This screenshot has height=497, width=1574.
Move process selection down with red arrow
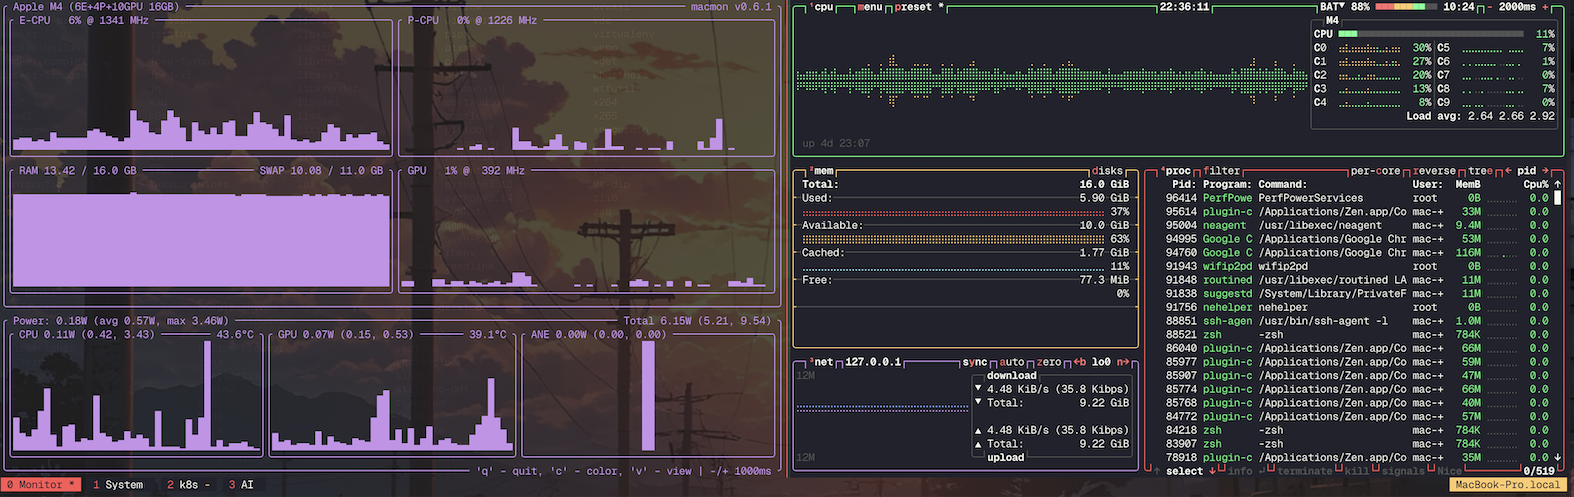tap(1212, 471)
